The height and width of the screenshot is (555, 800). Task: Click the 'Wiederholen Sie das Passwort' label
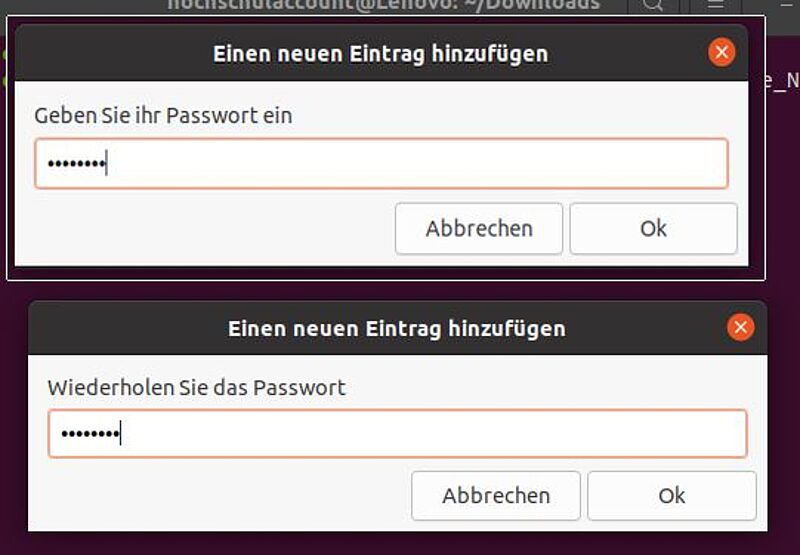[196, 388]
